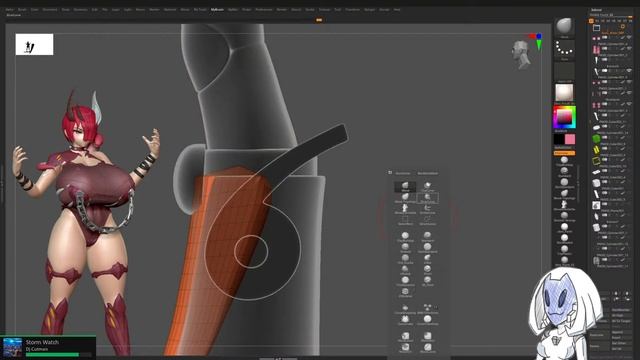
Task: Toggle the eye icon on the first subtool row
Action: coord(629,37)
